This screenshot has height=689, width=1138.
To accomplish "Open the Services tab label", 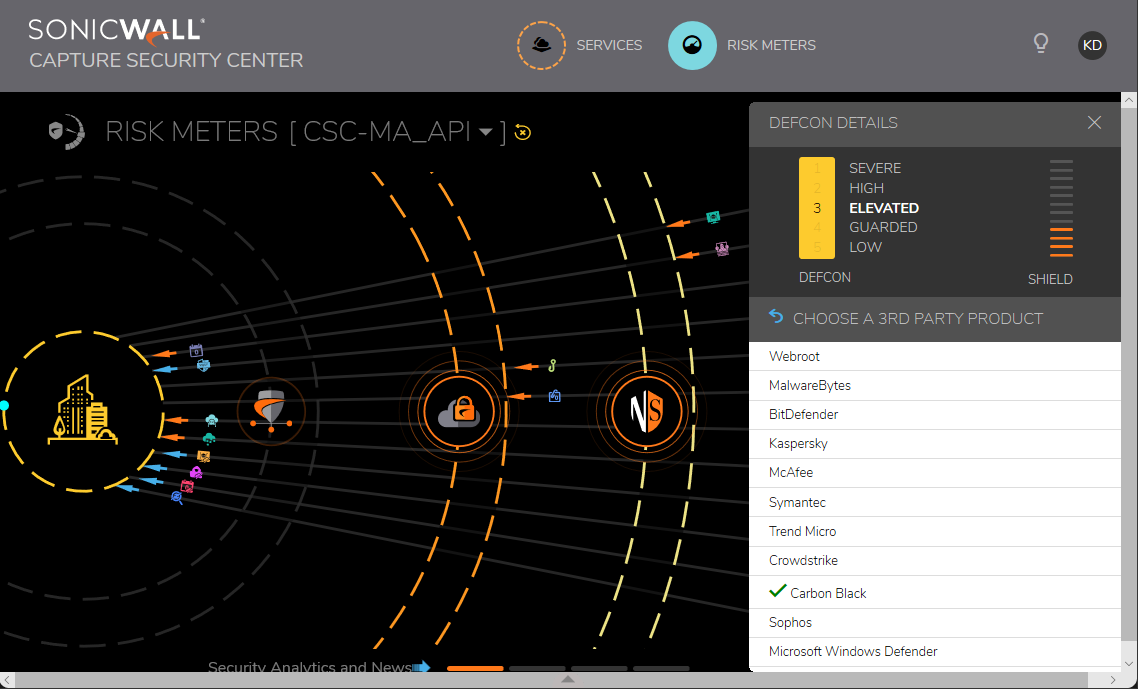I will click(609, 45).
